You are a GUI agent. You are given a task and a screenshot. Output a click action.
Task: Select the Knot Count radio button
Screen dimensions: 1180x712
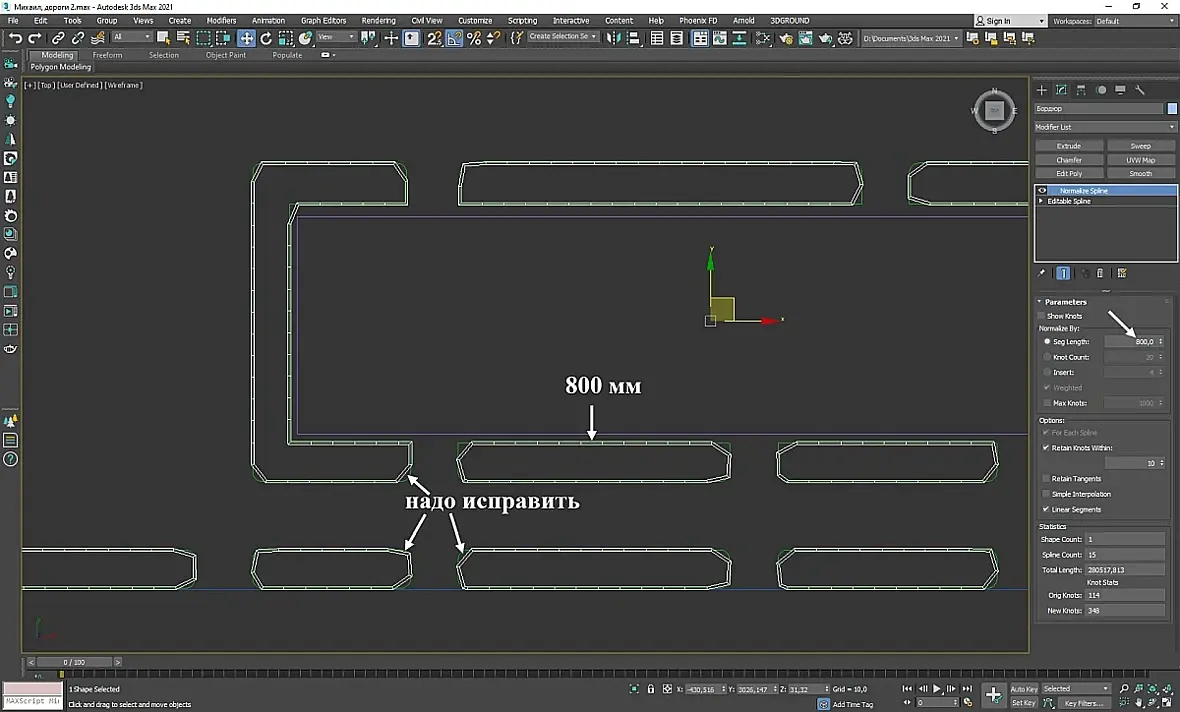coord(1047,357)
